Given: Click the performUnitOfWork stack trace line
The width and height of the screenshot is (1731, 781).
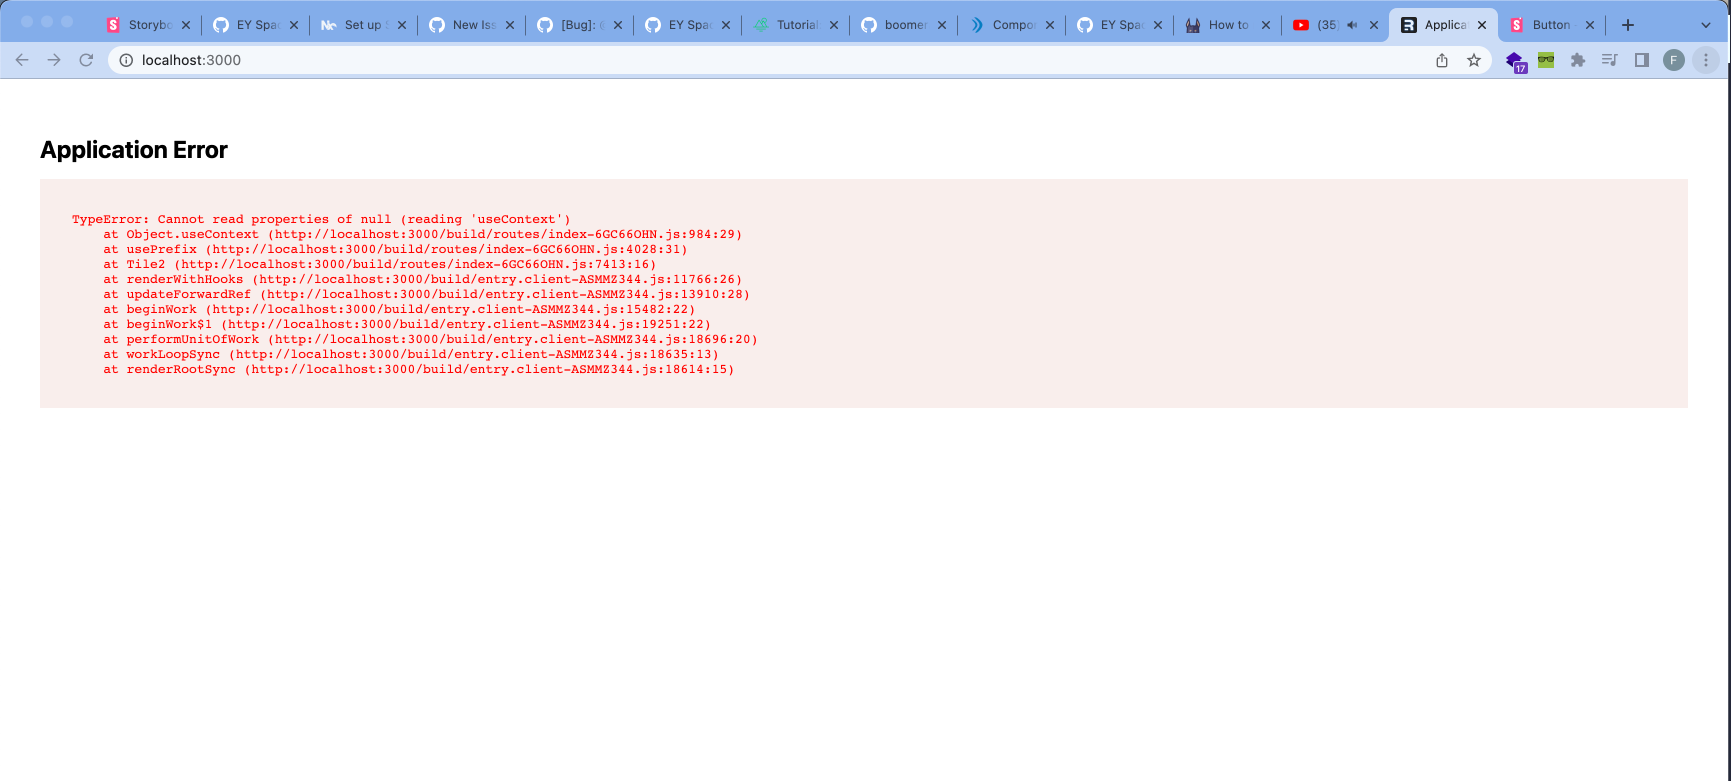Looking at the screenshot, I should (x=430, y=339).
